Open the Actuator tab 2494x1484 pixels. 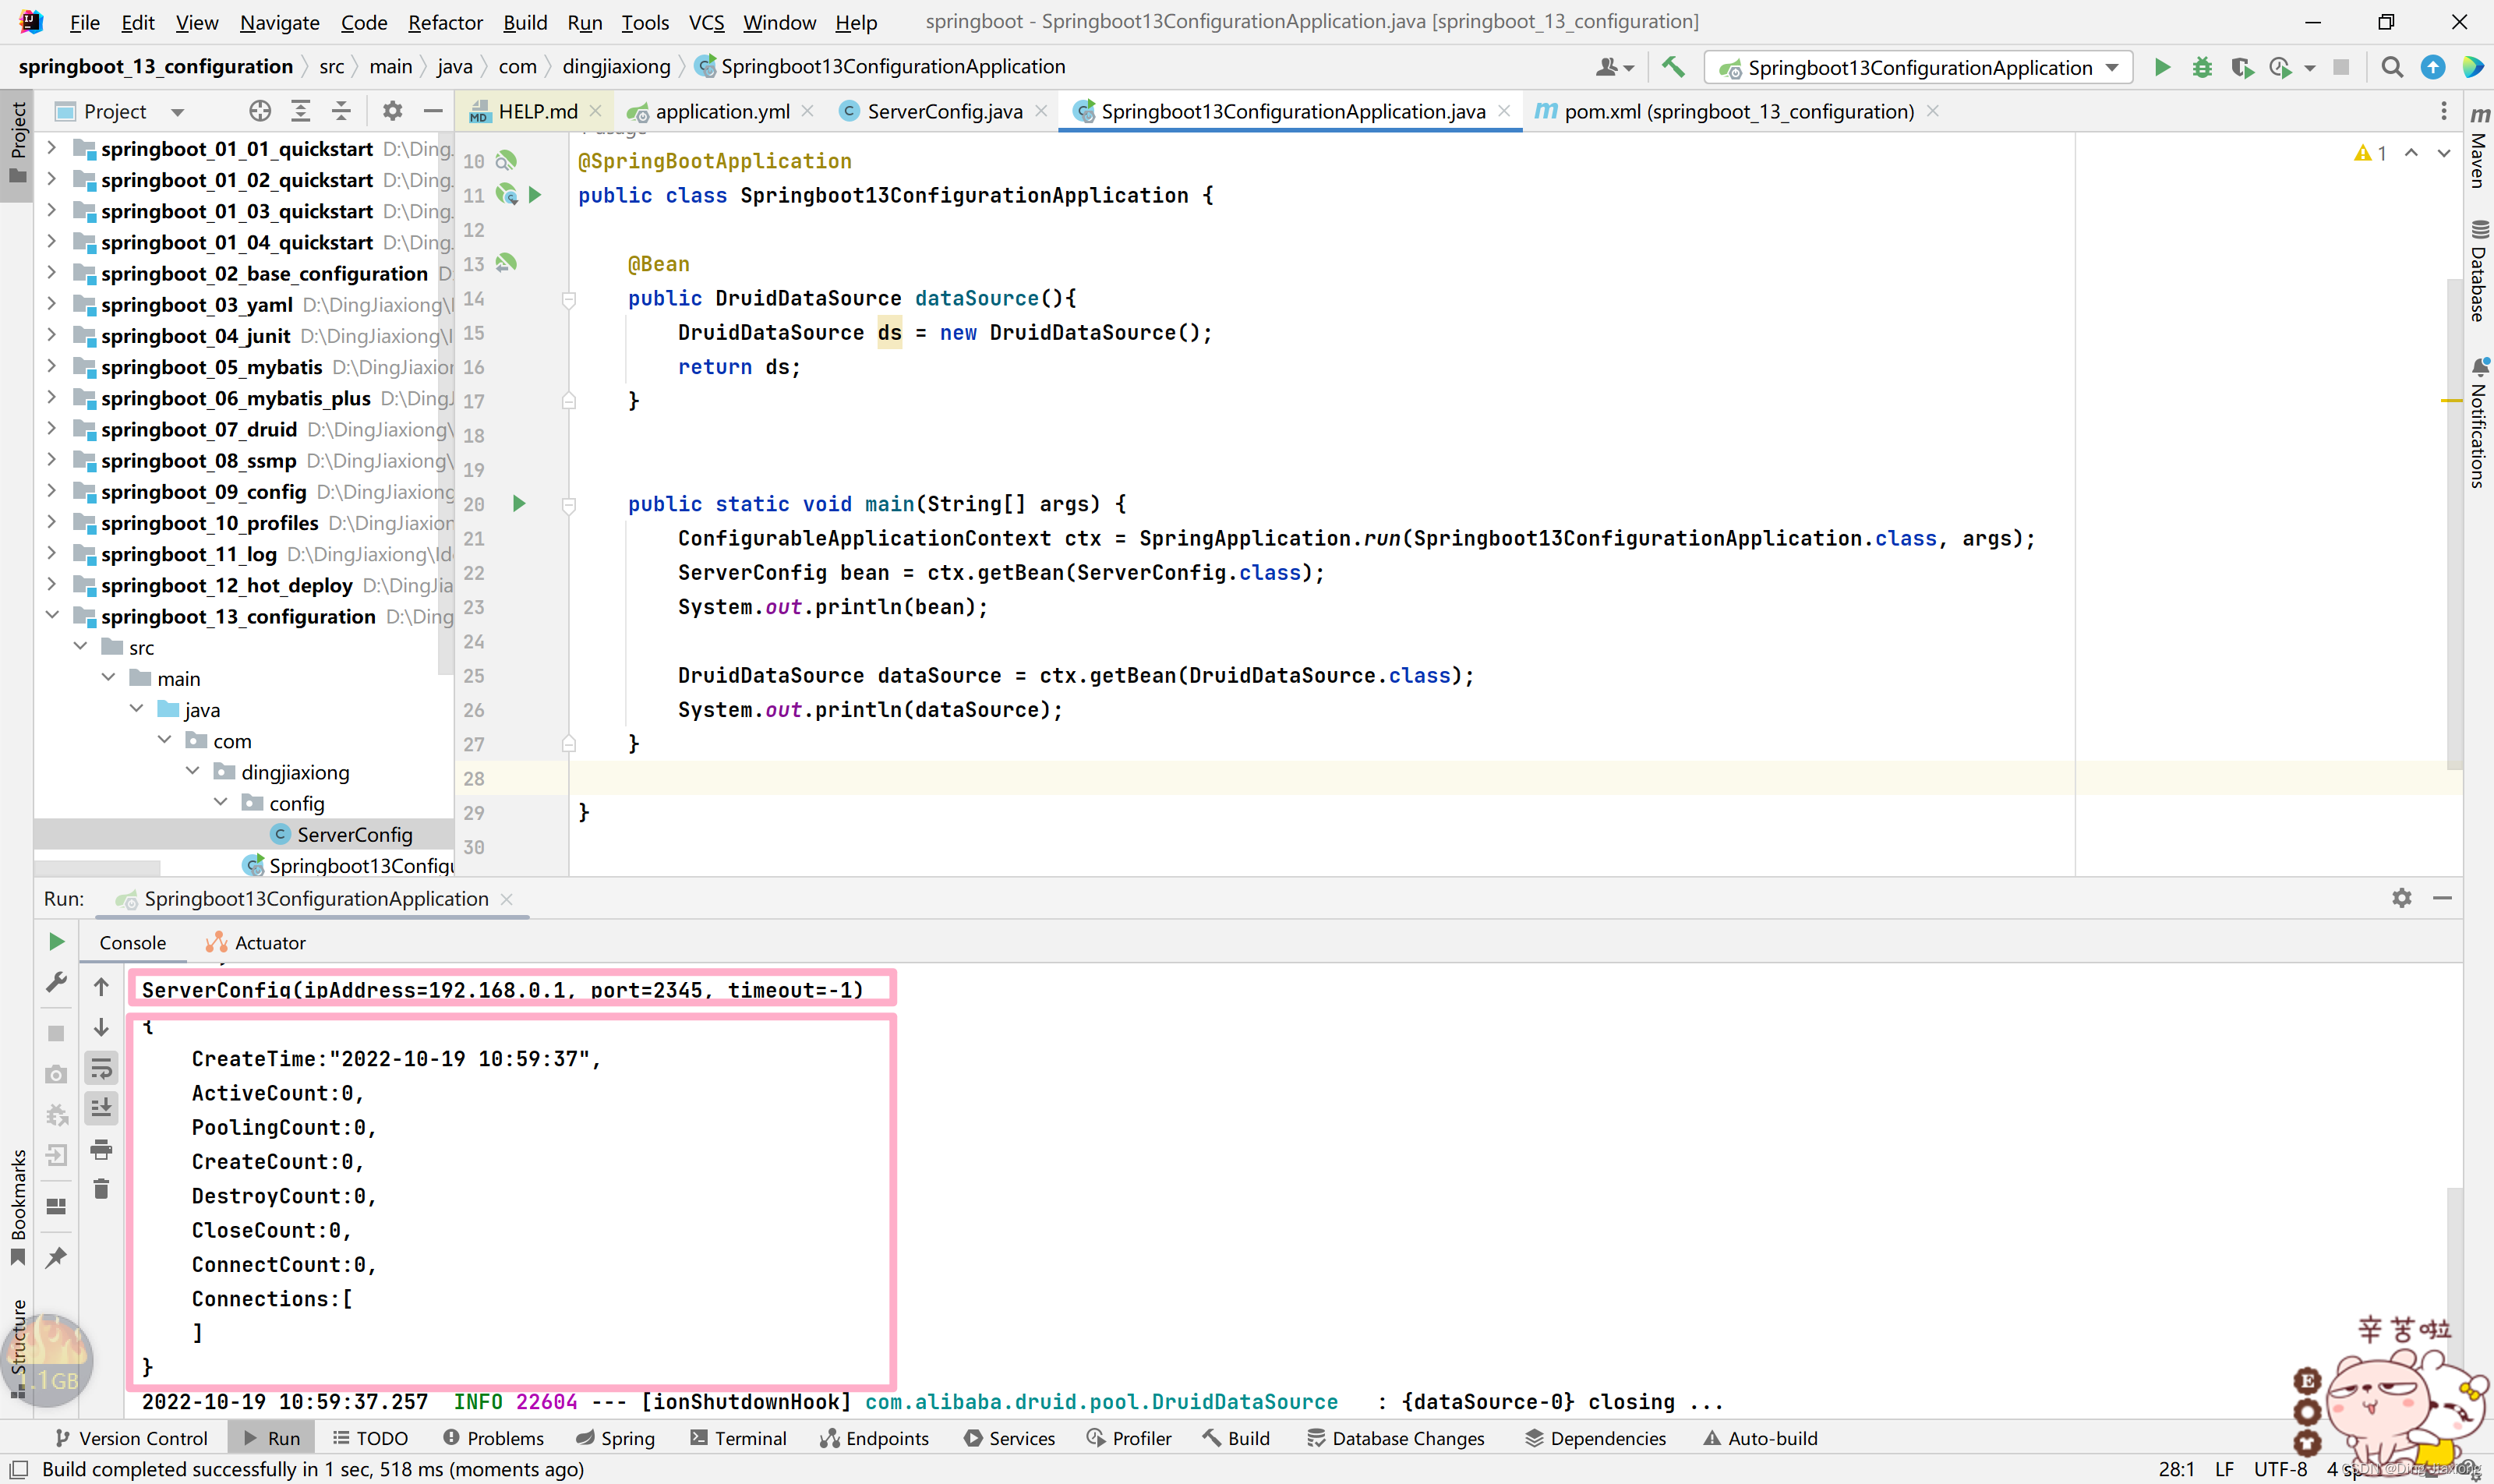(255, 942)
